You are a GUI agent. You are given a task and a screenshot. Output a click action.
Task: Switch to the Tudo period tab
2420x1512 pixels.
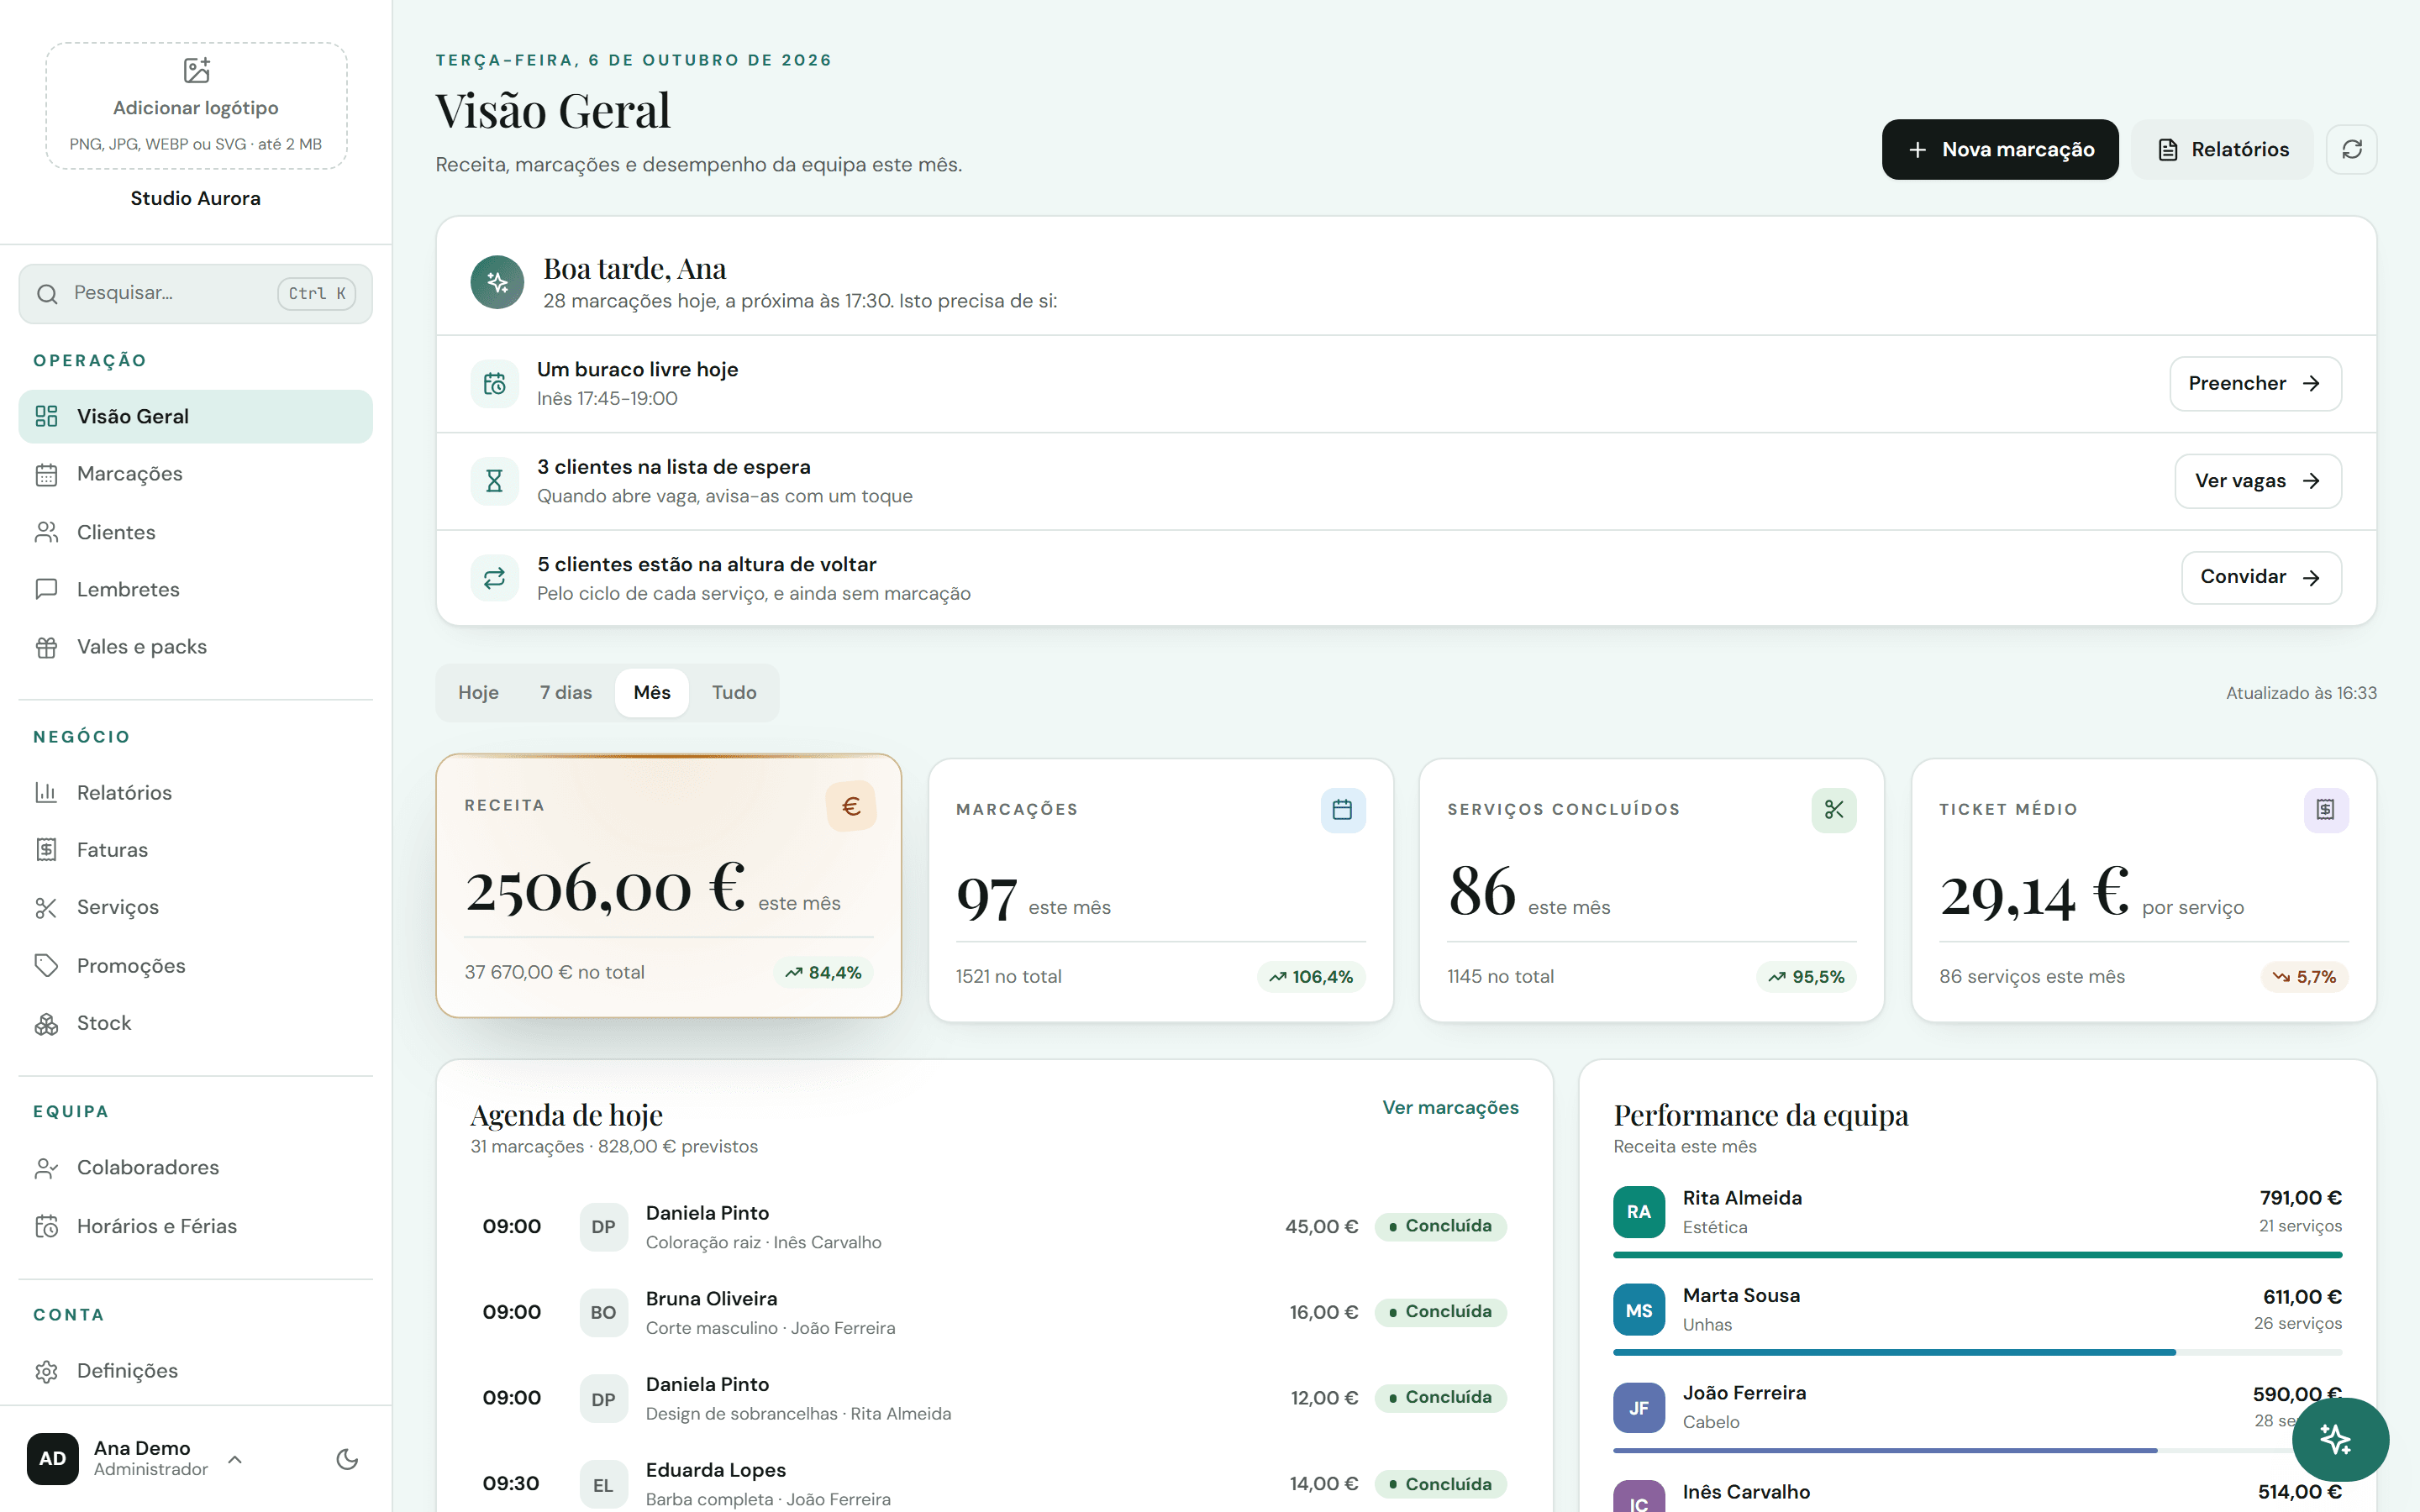[x=734, y=692]
